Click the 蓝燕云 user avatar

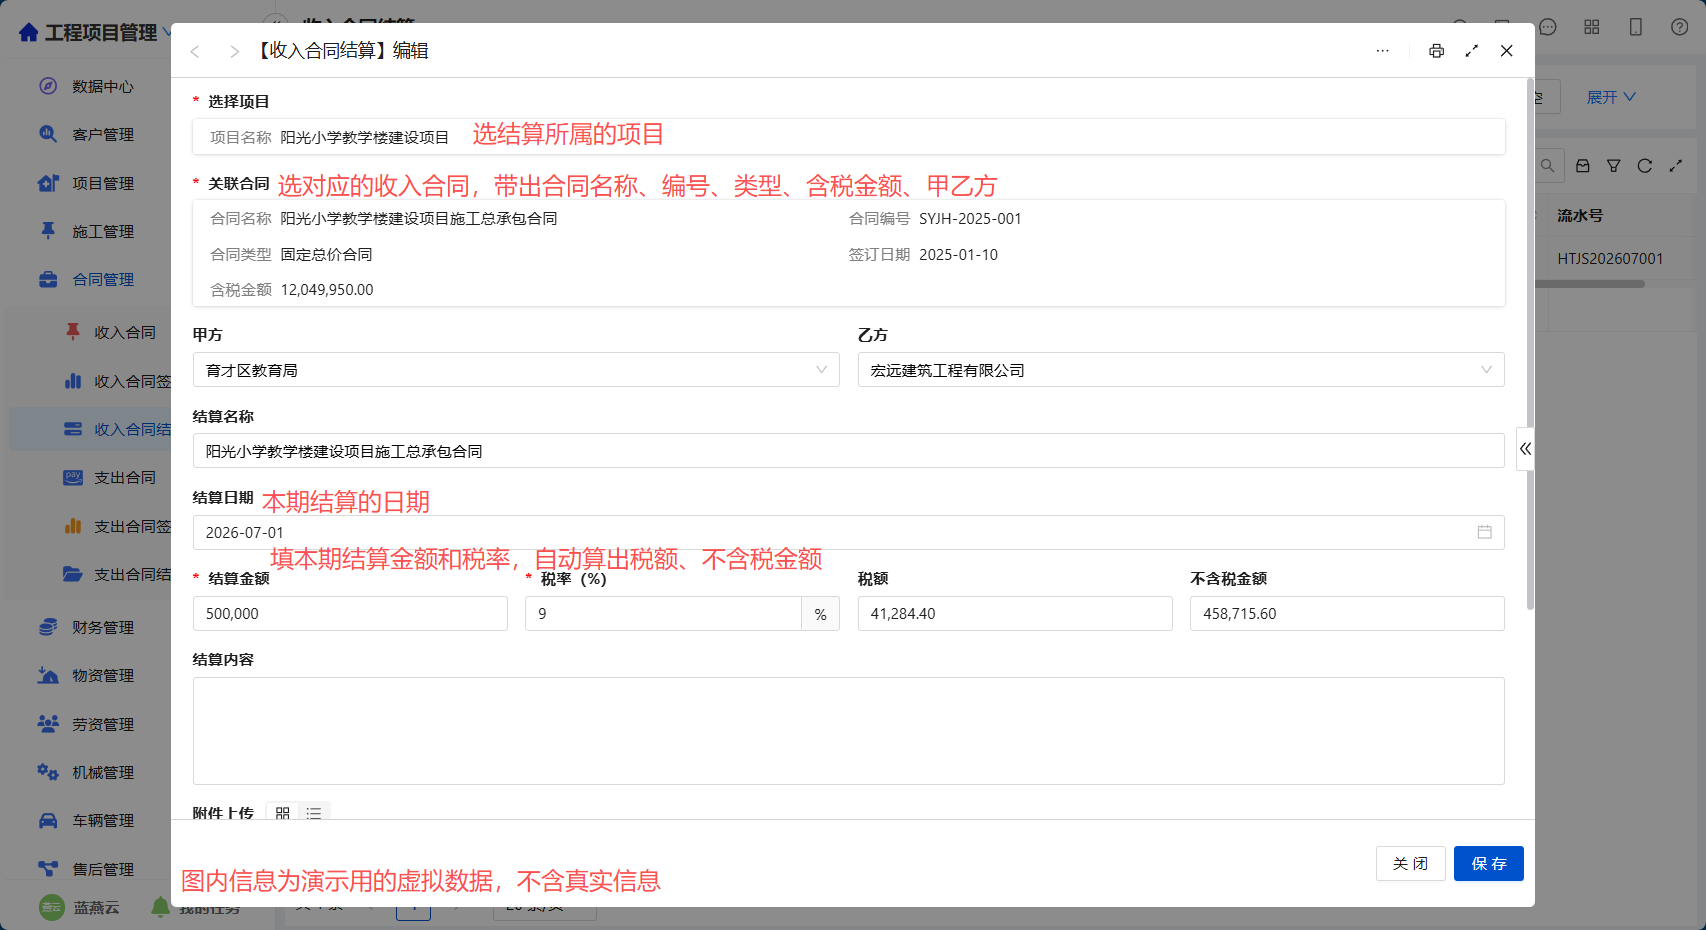coord(52,907)
